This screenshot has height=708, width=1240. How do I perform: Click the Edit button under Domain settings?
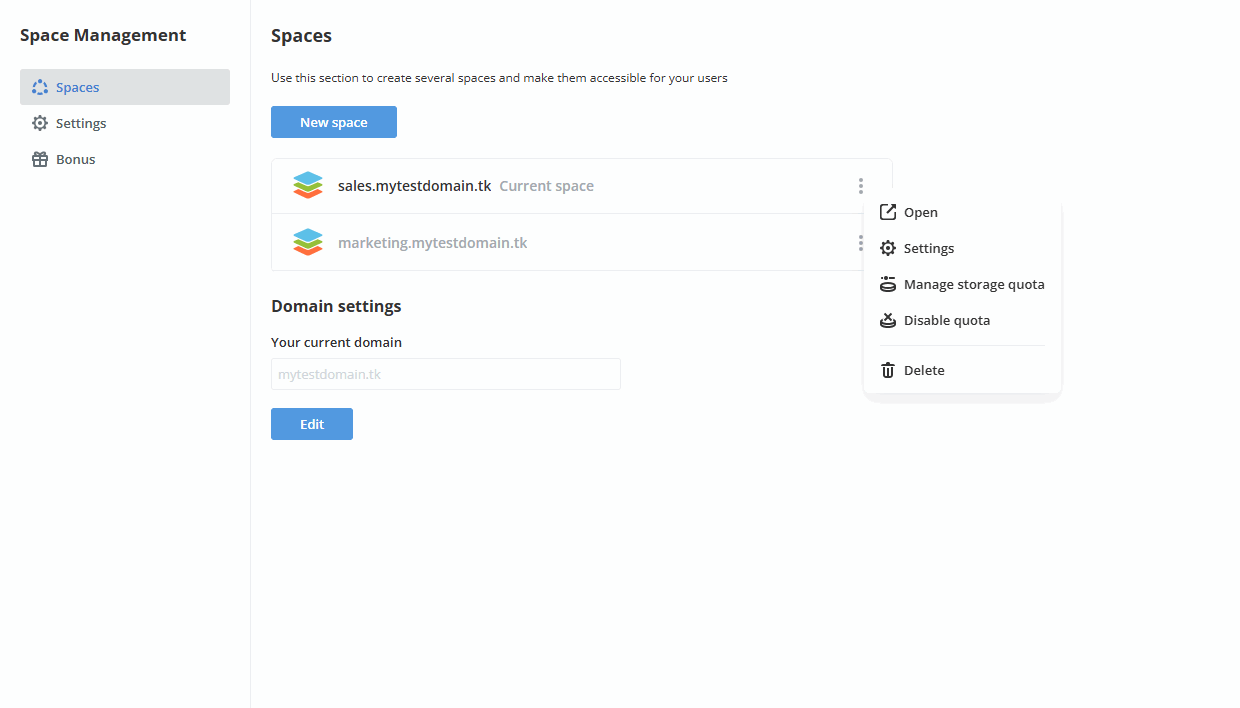pos(311,423)
